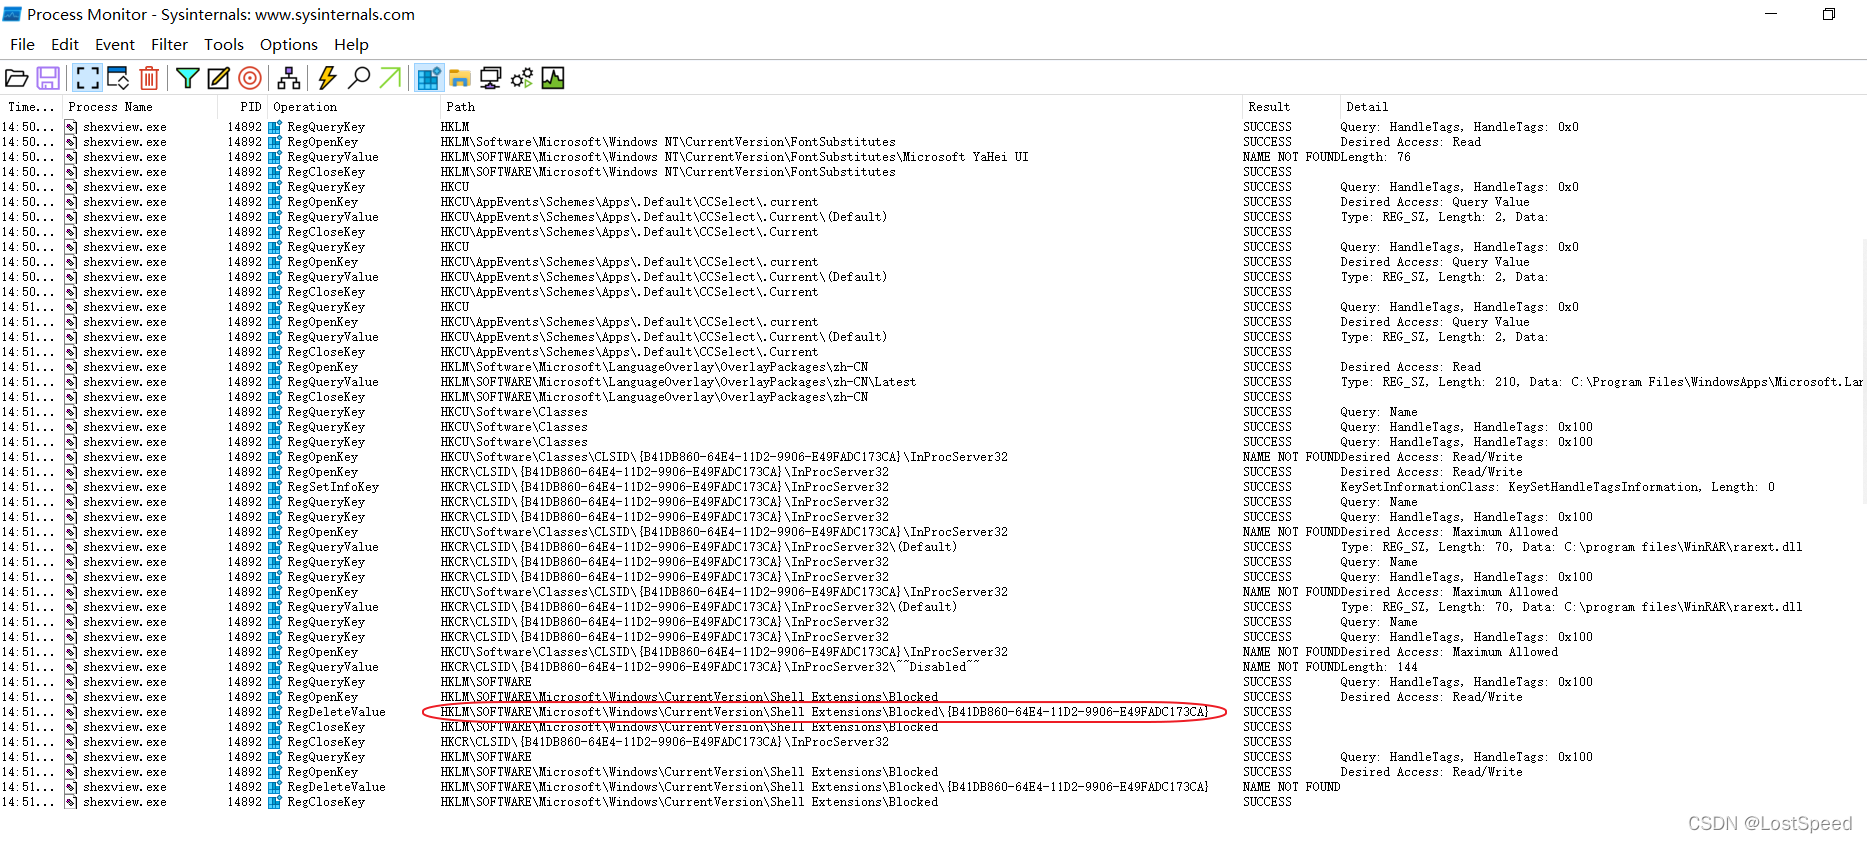Viewport: 1867px width, 843px height.
Task: Show the Process Tree icon
Action: pos(289,78)
